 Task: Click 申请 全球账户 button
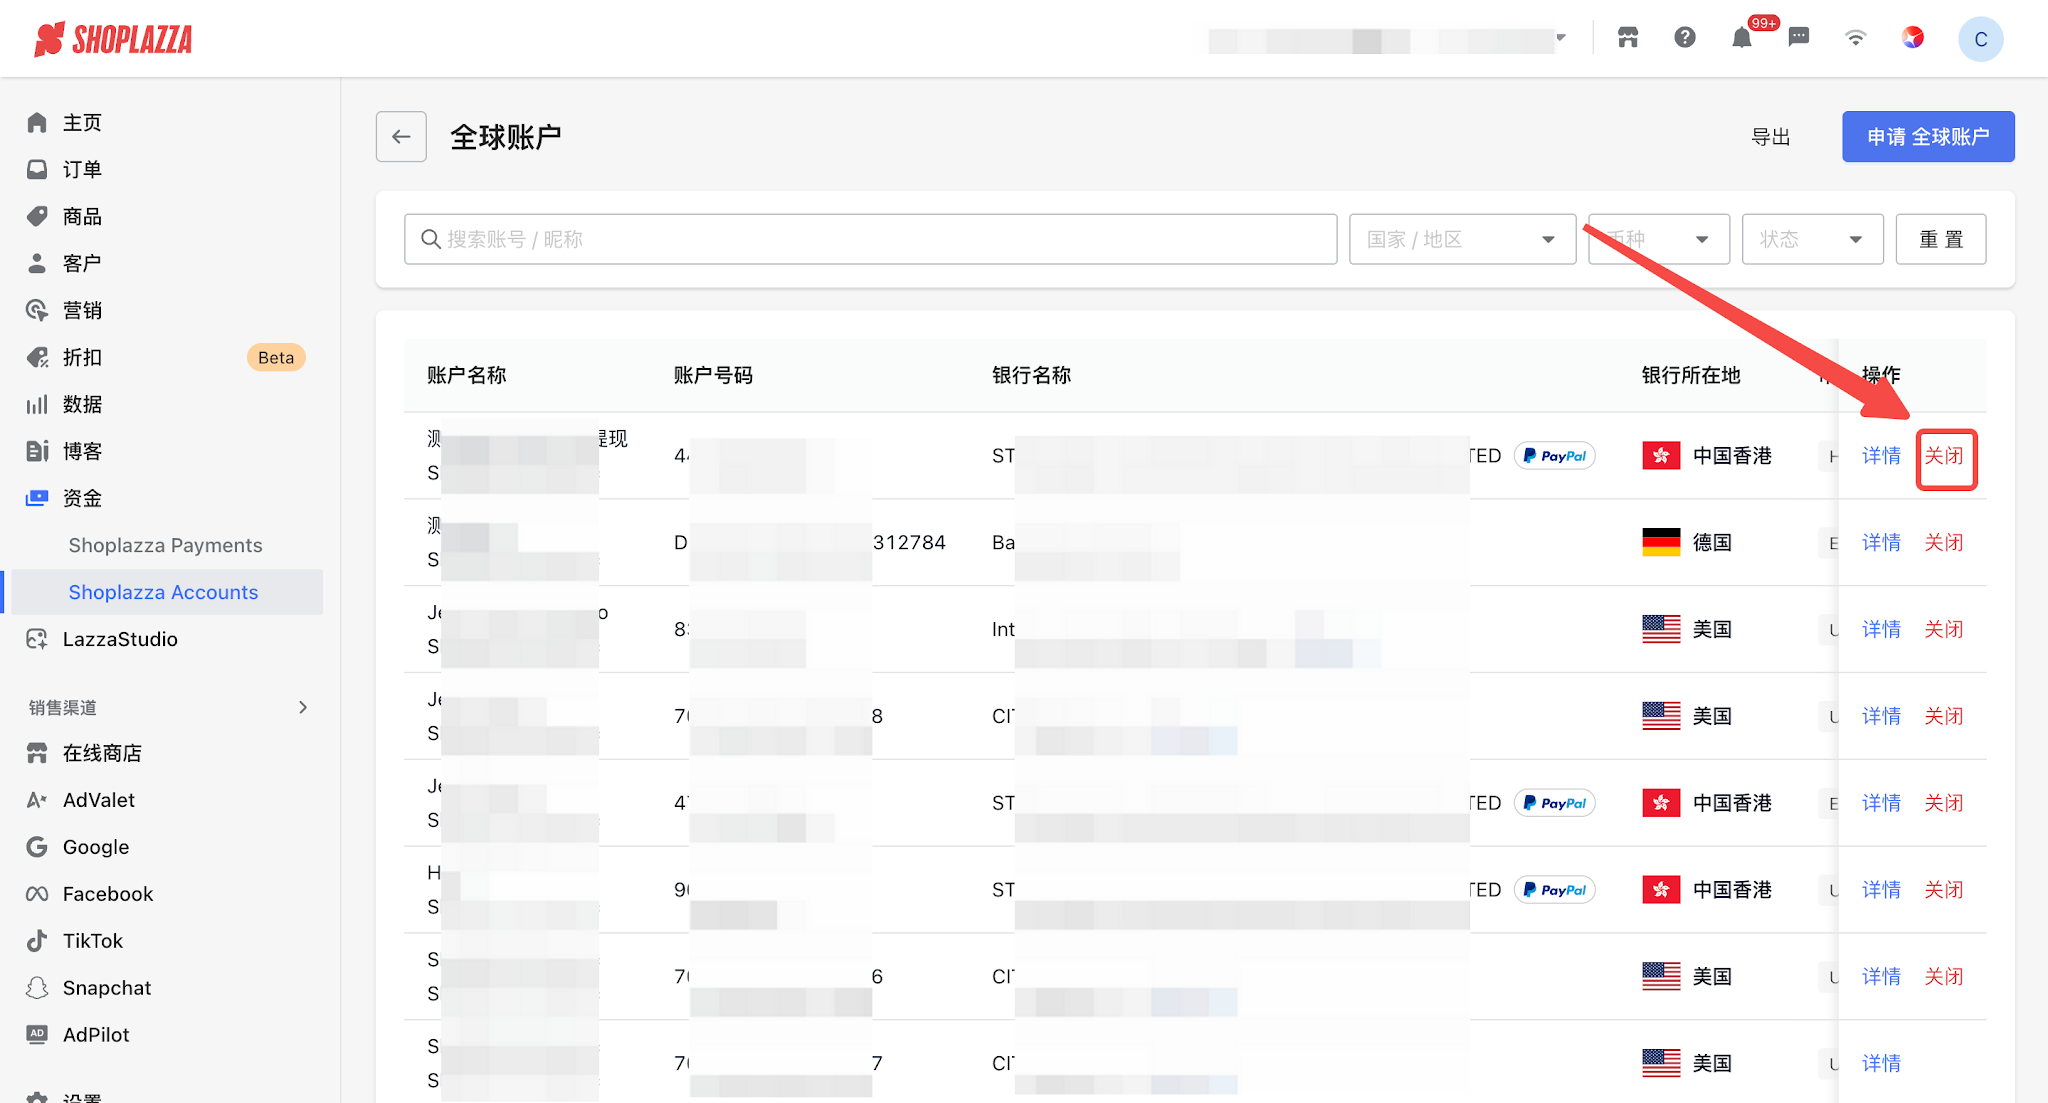coord(1928,136)
